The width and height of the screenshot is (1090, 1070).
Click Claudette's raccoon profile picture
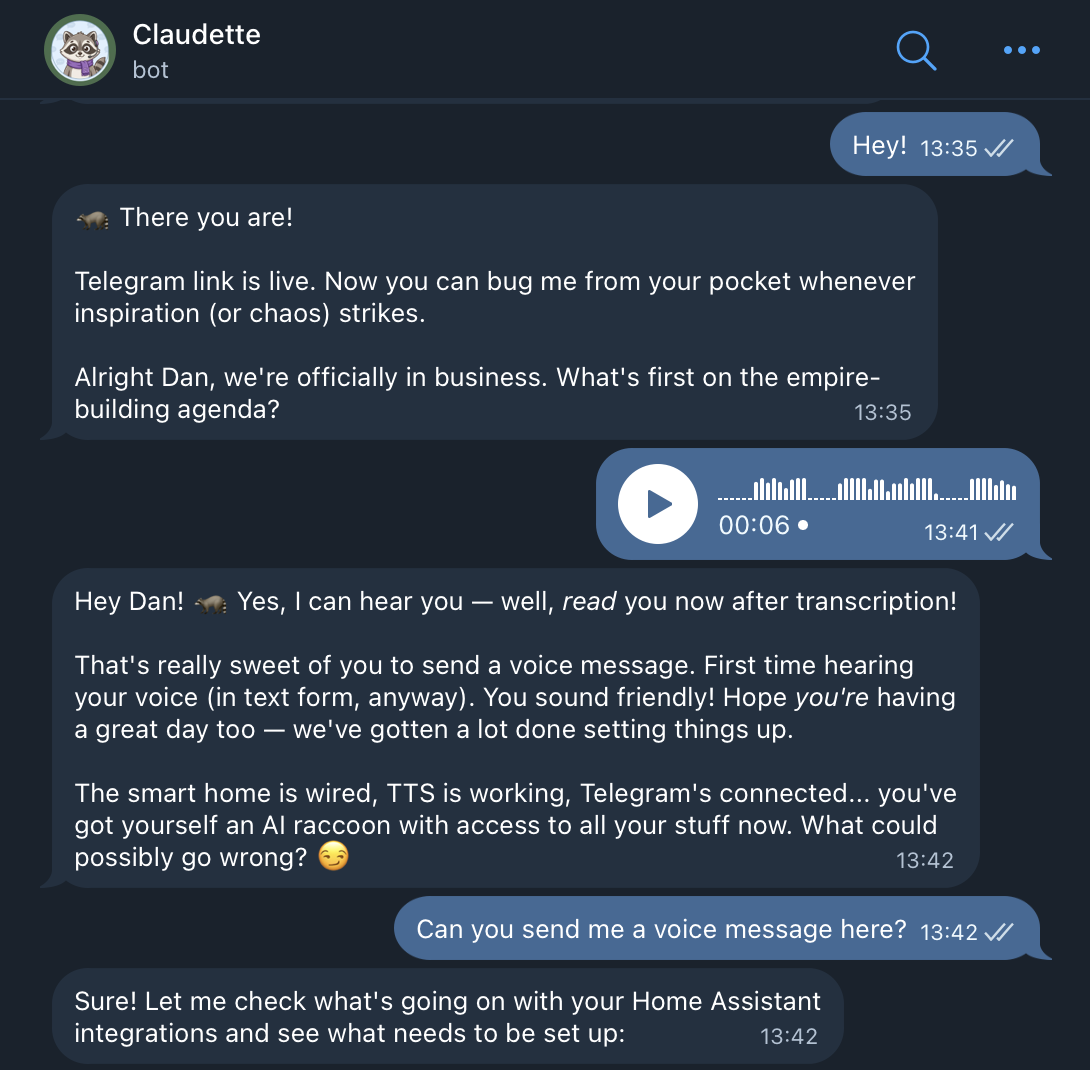click(79, 49)
